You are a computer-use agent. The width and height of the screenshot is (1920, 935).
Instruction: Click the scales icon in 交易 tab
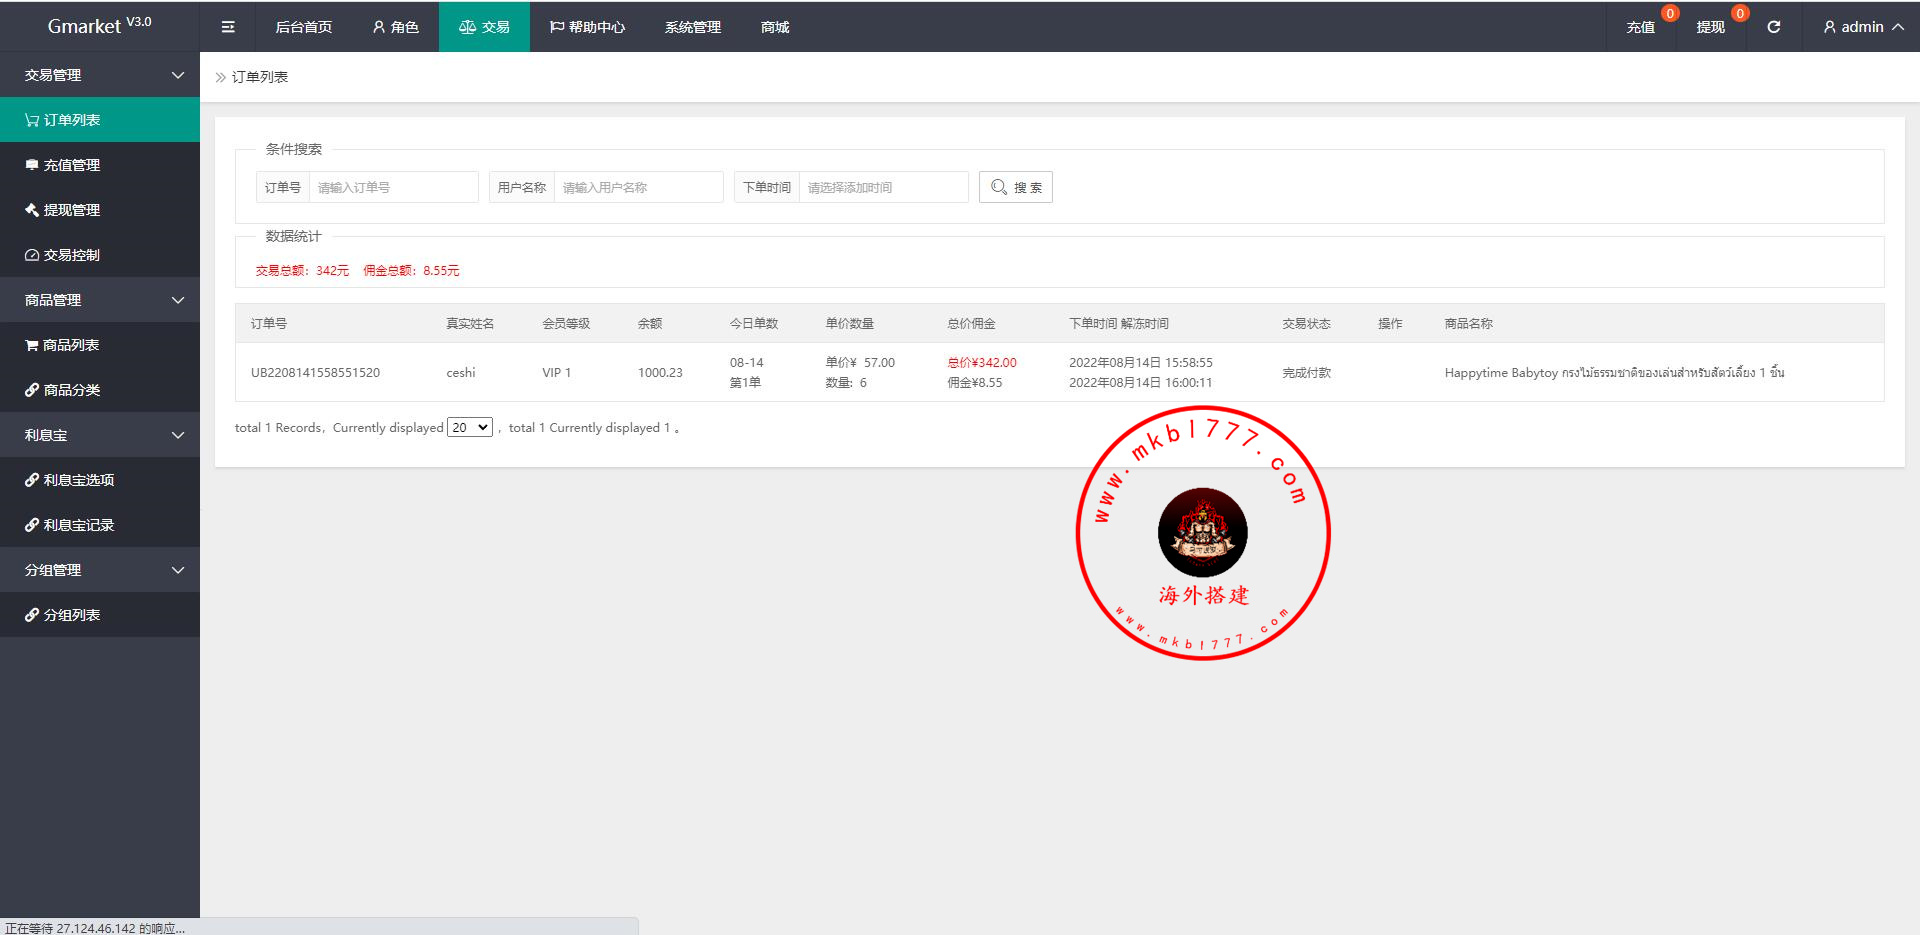coord(467,27)
